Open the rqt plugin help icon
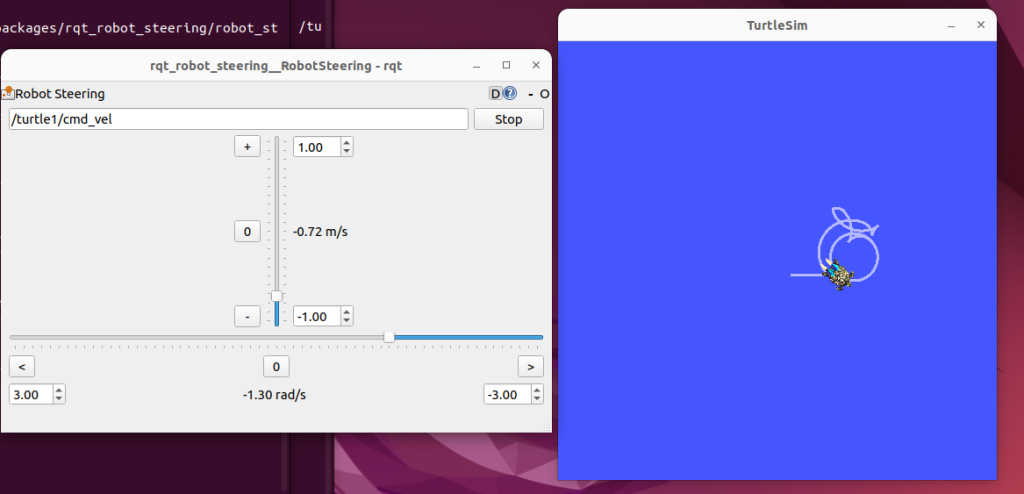The width and height of the screenshot is (1024, 494). coord(510,94)
